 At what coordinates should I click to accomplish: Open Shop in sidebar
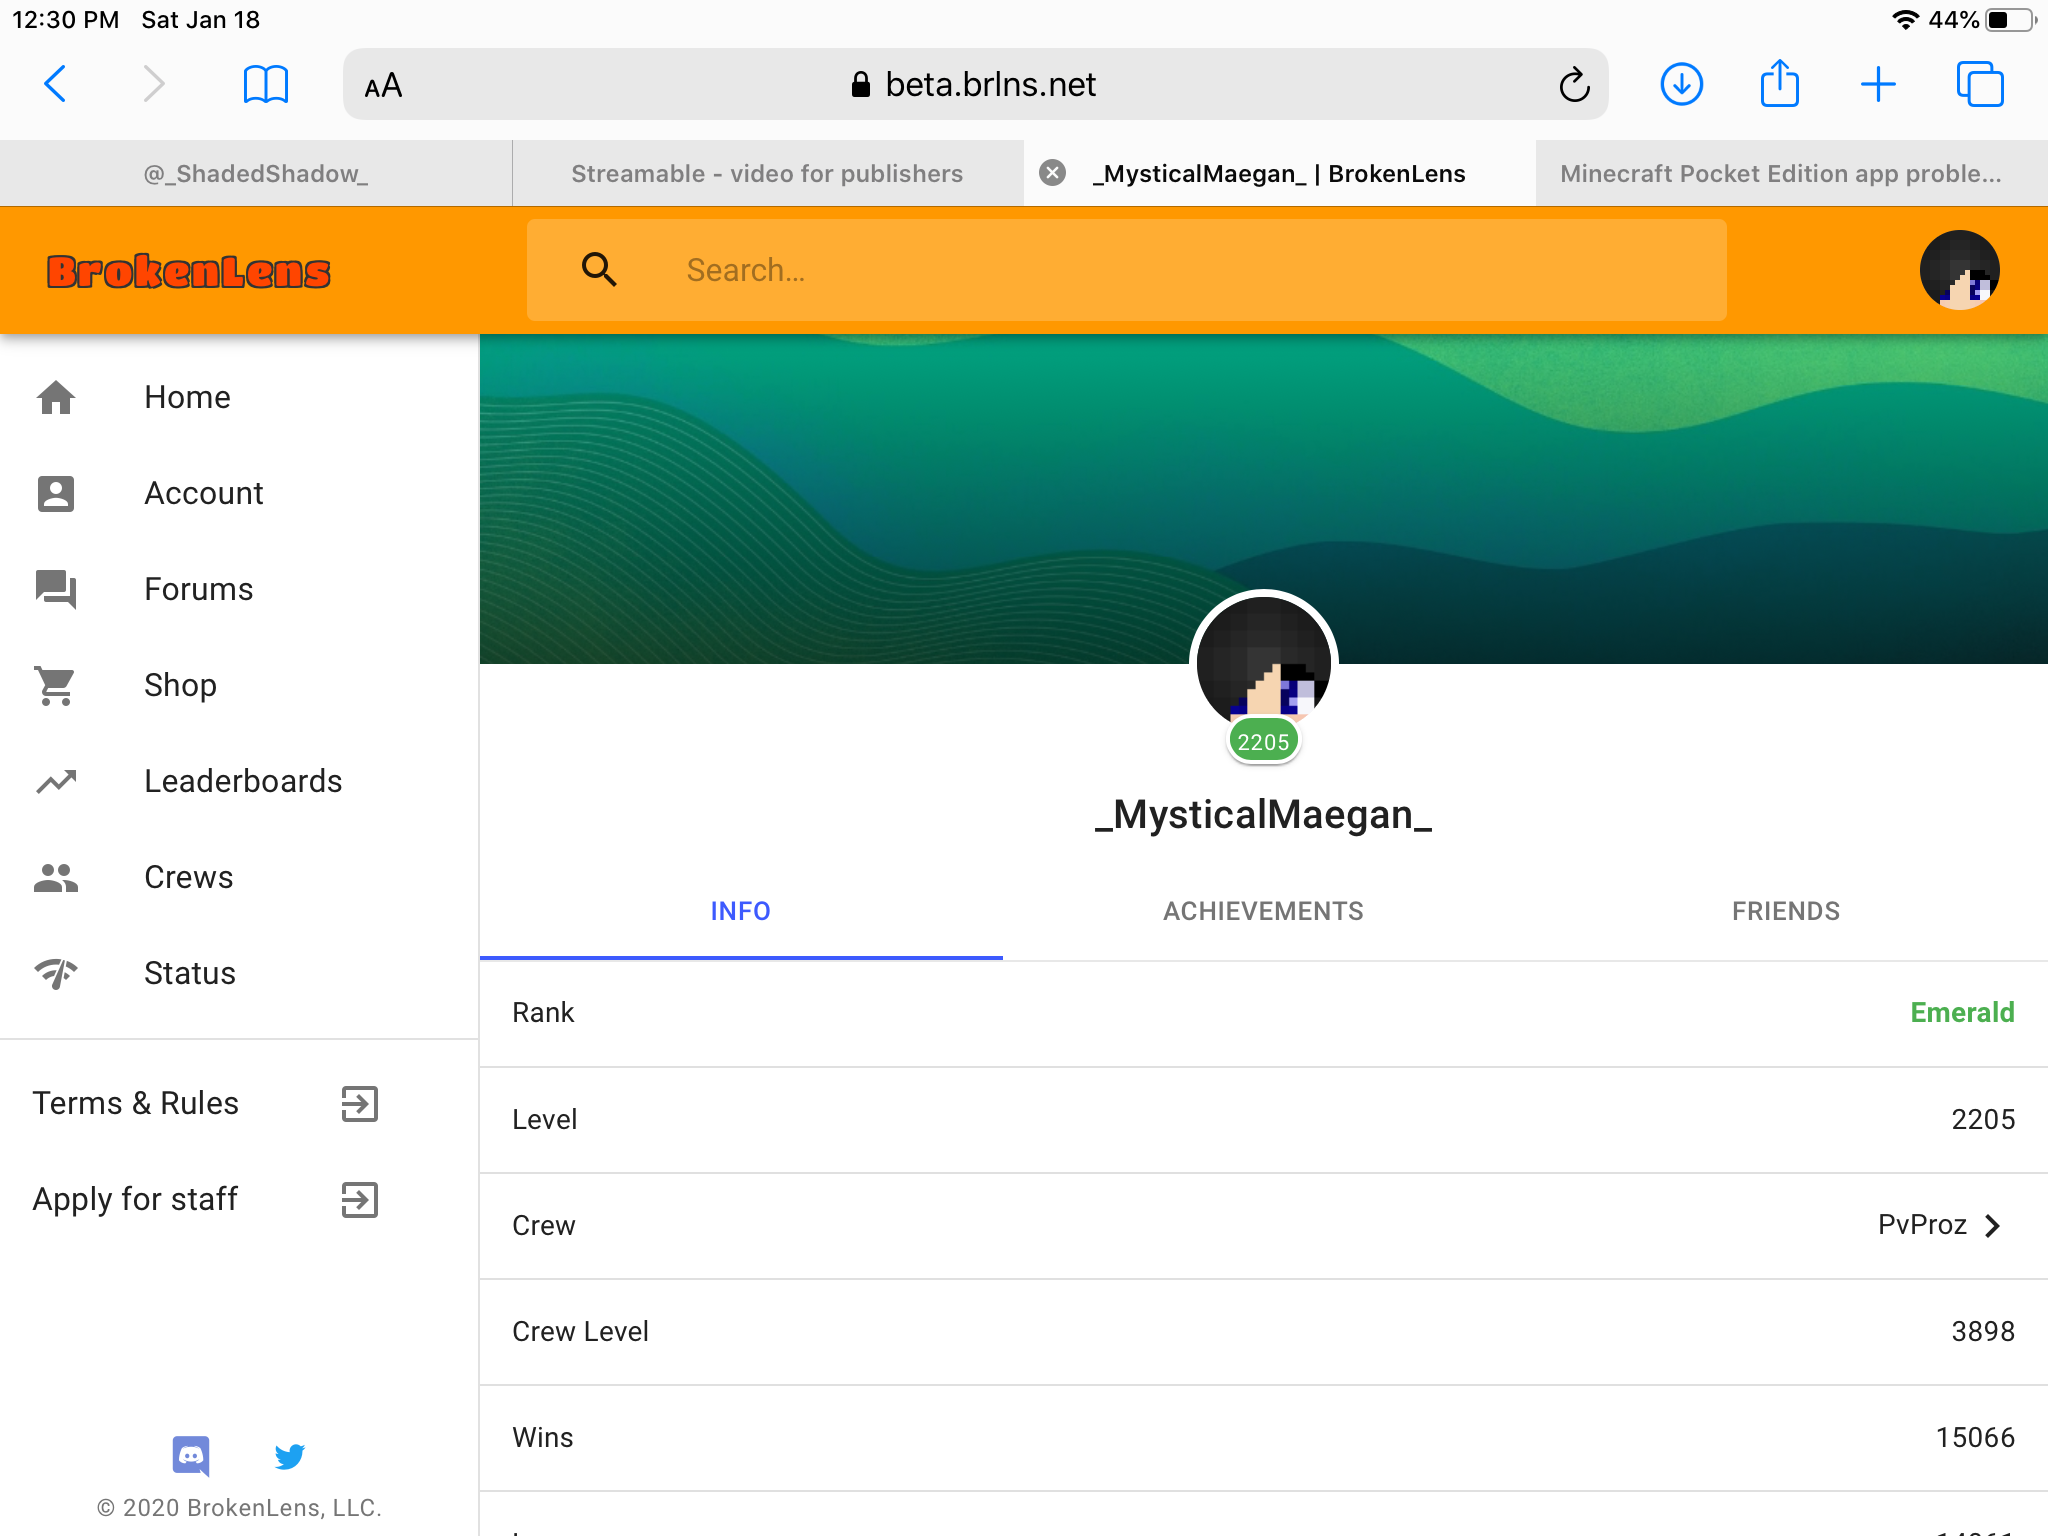coord(240,685)
